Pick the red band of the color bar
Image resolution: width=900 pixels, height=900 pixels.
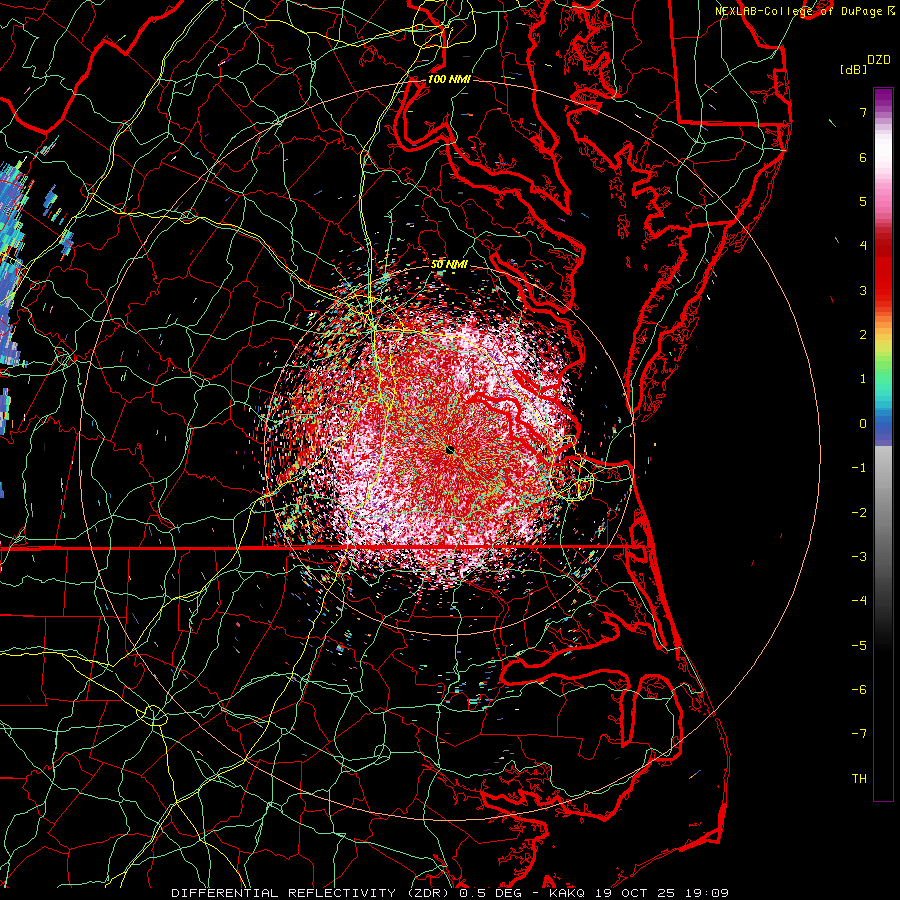pyautogui.click(x=883, y=270)
